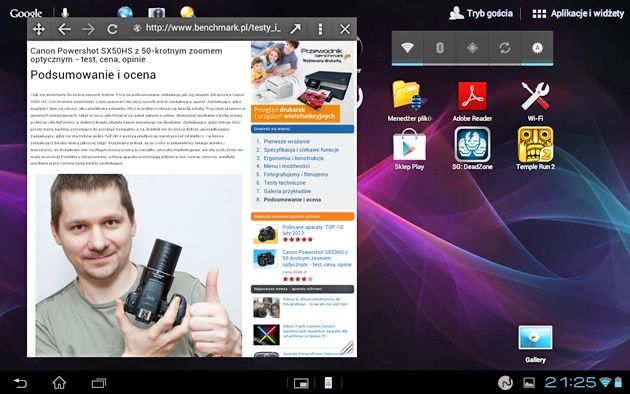Open the Ergonomia i konstrukcja chapter
This screenshot has width=630, height=394.
(293, 158)
